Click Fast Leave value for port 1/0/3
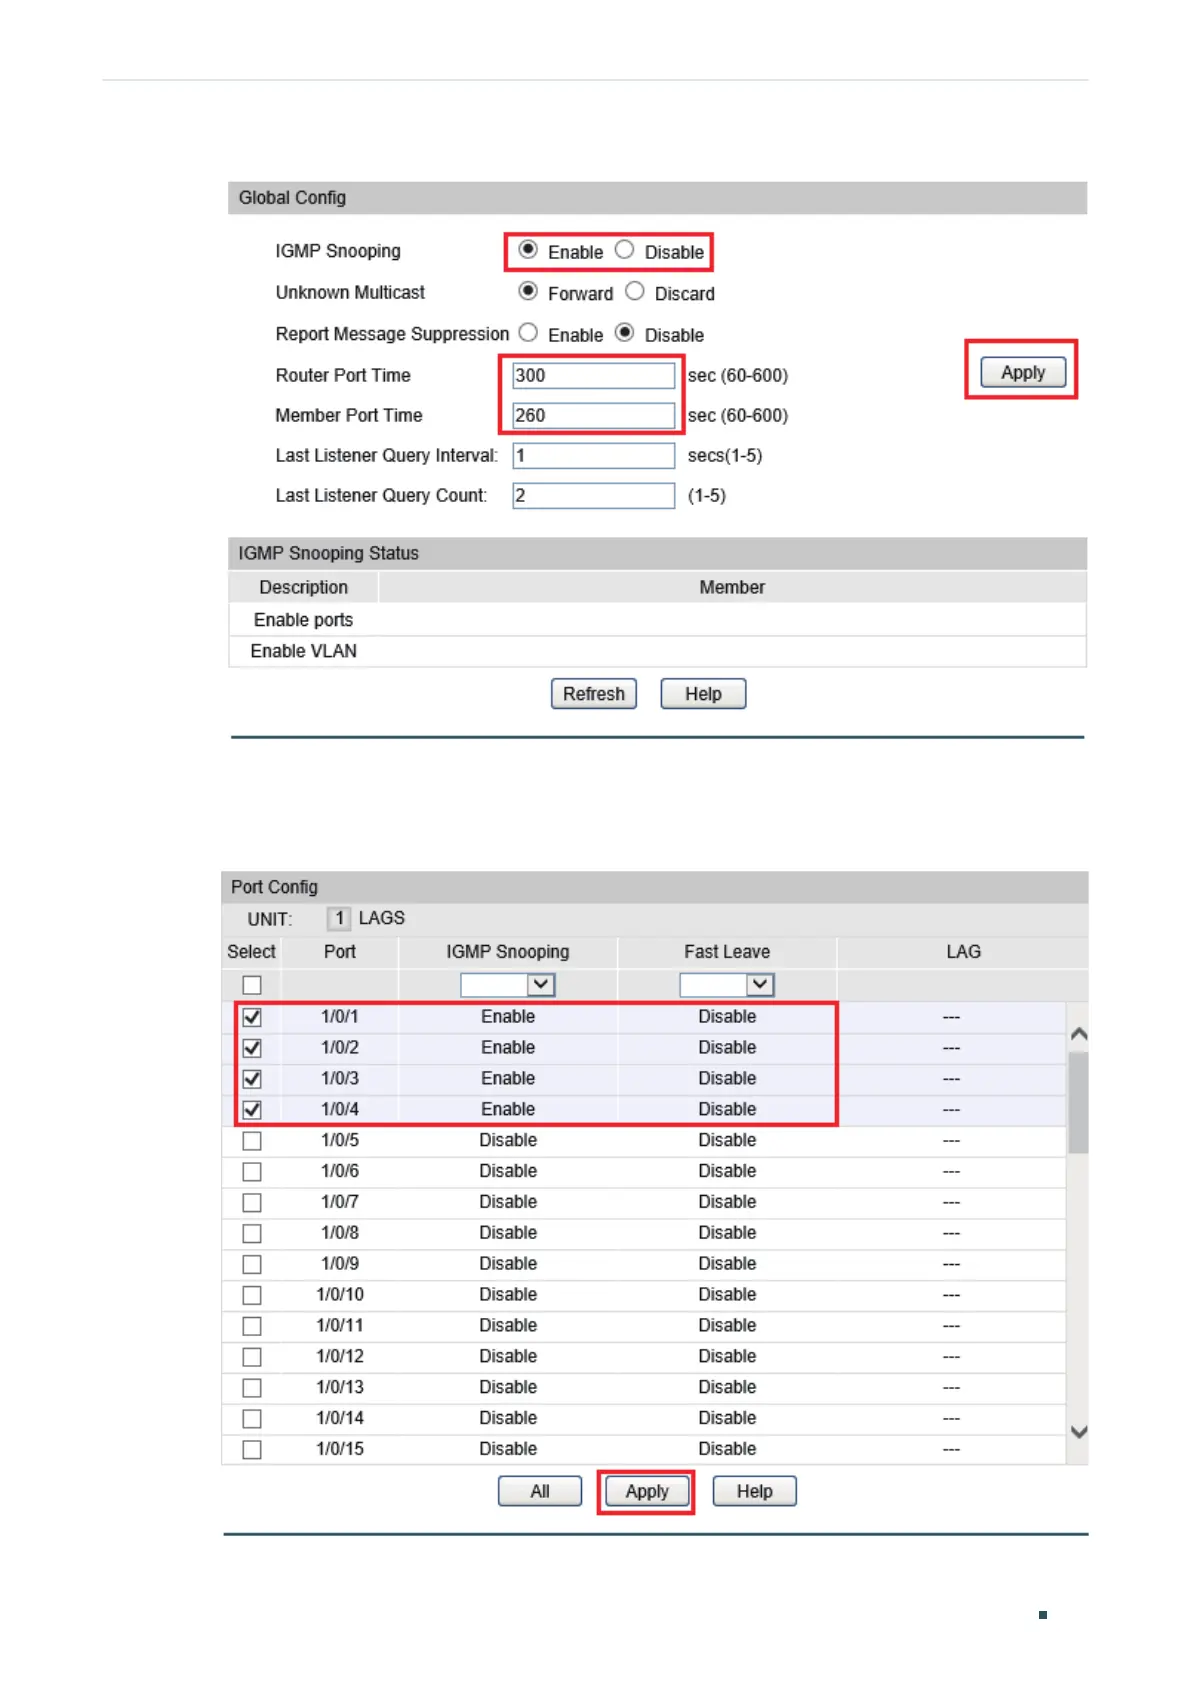The image size is (1191, 1684). click(727, 1078)
